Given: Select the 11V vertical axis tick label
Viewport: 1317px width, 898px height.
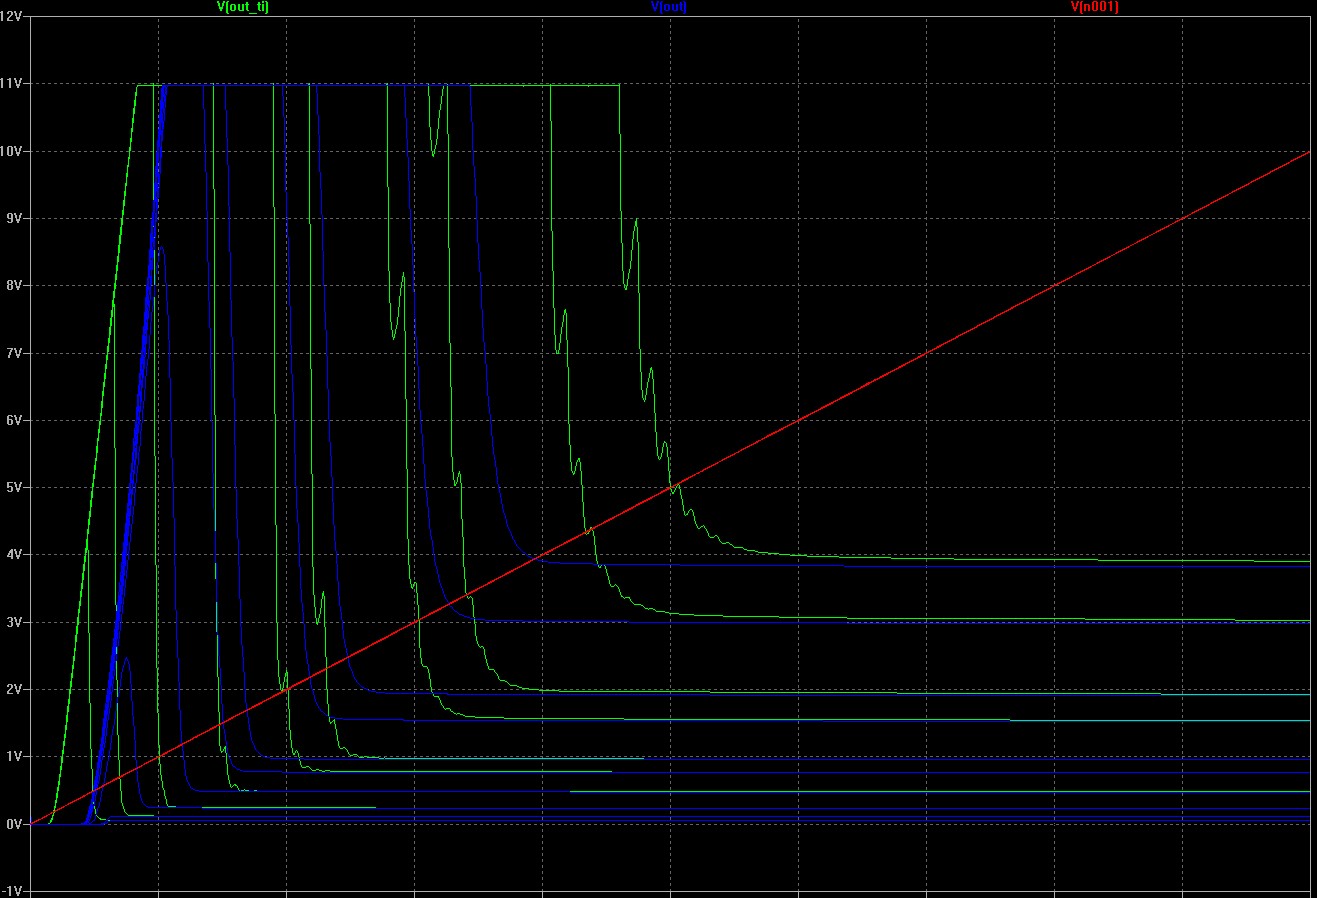Looking at the screenshot, I should (11, 84).
